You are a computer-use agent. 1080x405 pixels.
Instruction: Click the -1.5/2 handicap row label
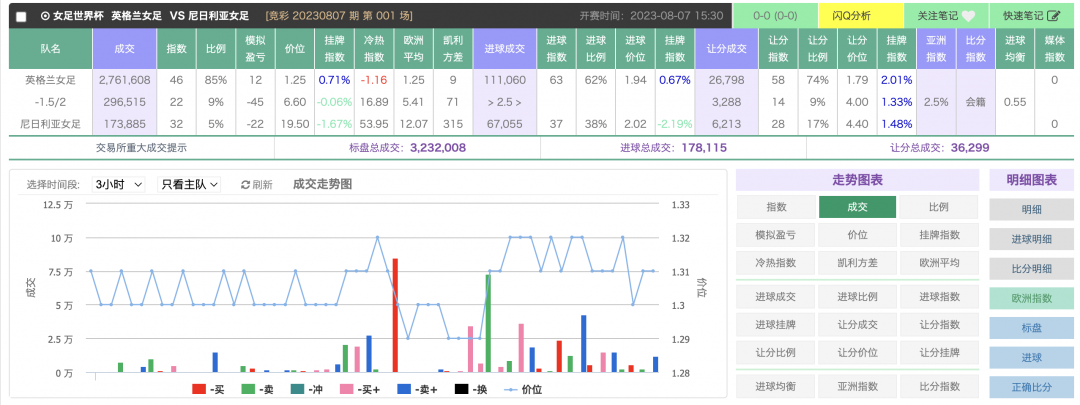coord(51,102)
